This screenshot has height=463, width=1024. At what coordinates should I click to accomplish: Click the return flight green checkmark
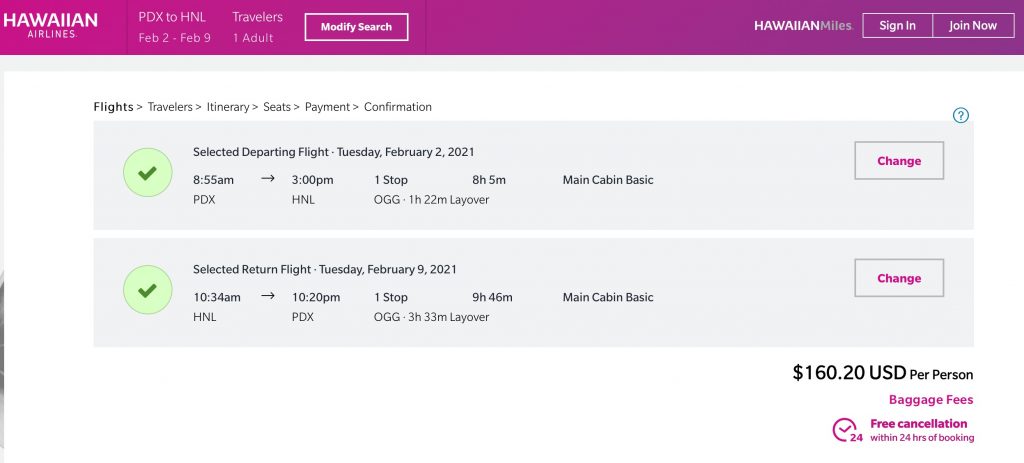[x=147, y=290]
